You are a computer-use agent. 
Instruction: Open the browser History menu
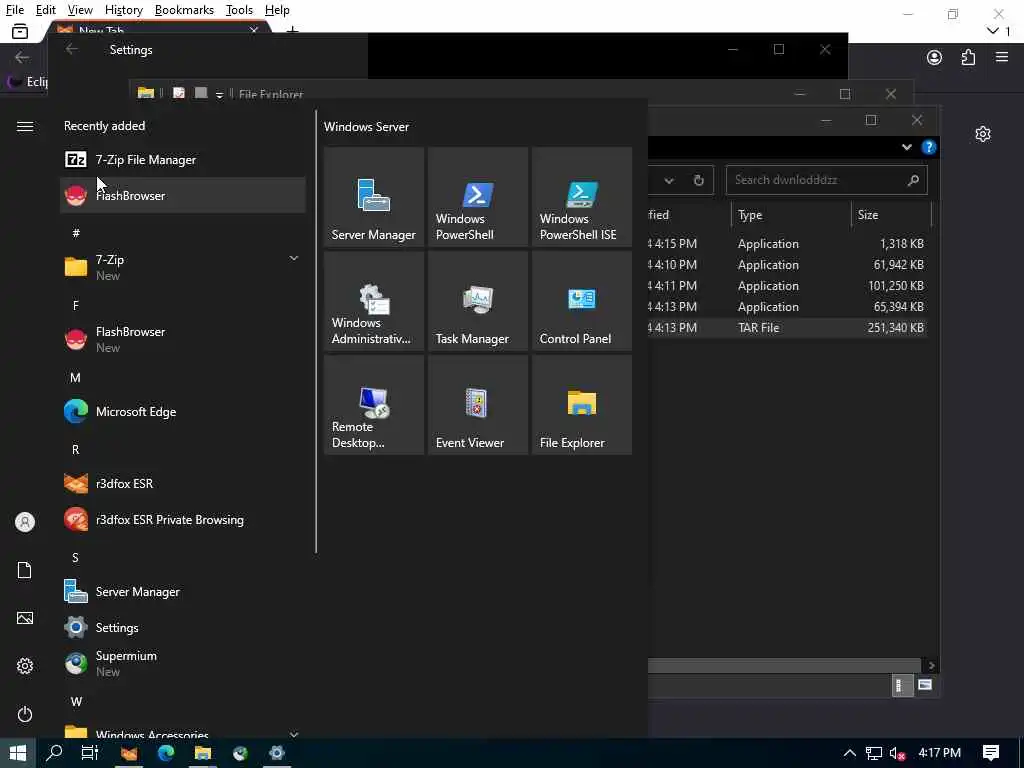click(x=123, y=10)
